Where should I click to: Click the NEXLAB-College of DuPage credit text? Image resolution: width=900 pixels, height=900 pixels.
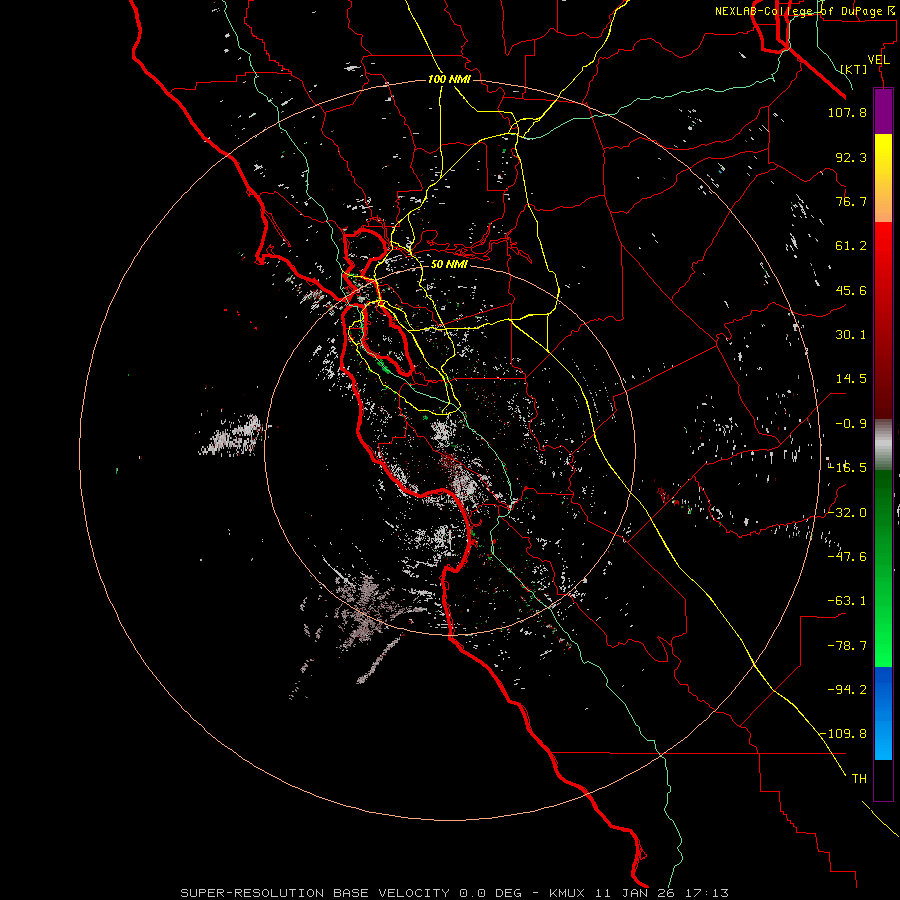[x=804, y=11]
